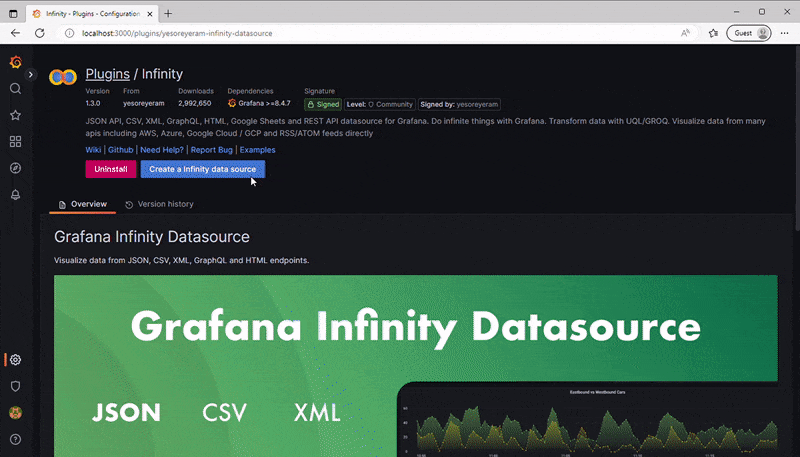Click the Level: Community badge

tap(380, 105)
